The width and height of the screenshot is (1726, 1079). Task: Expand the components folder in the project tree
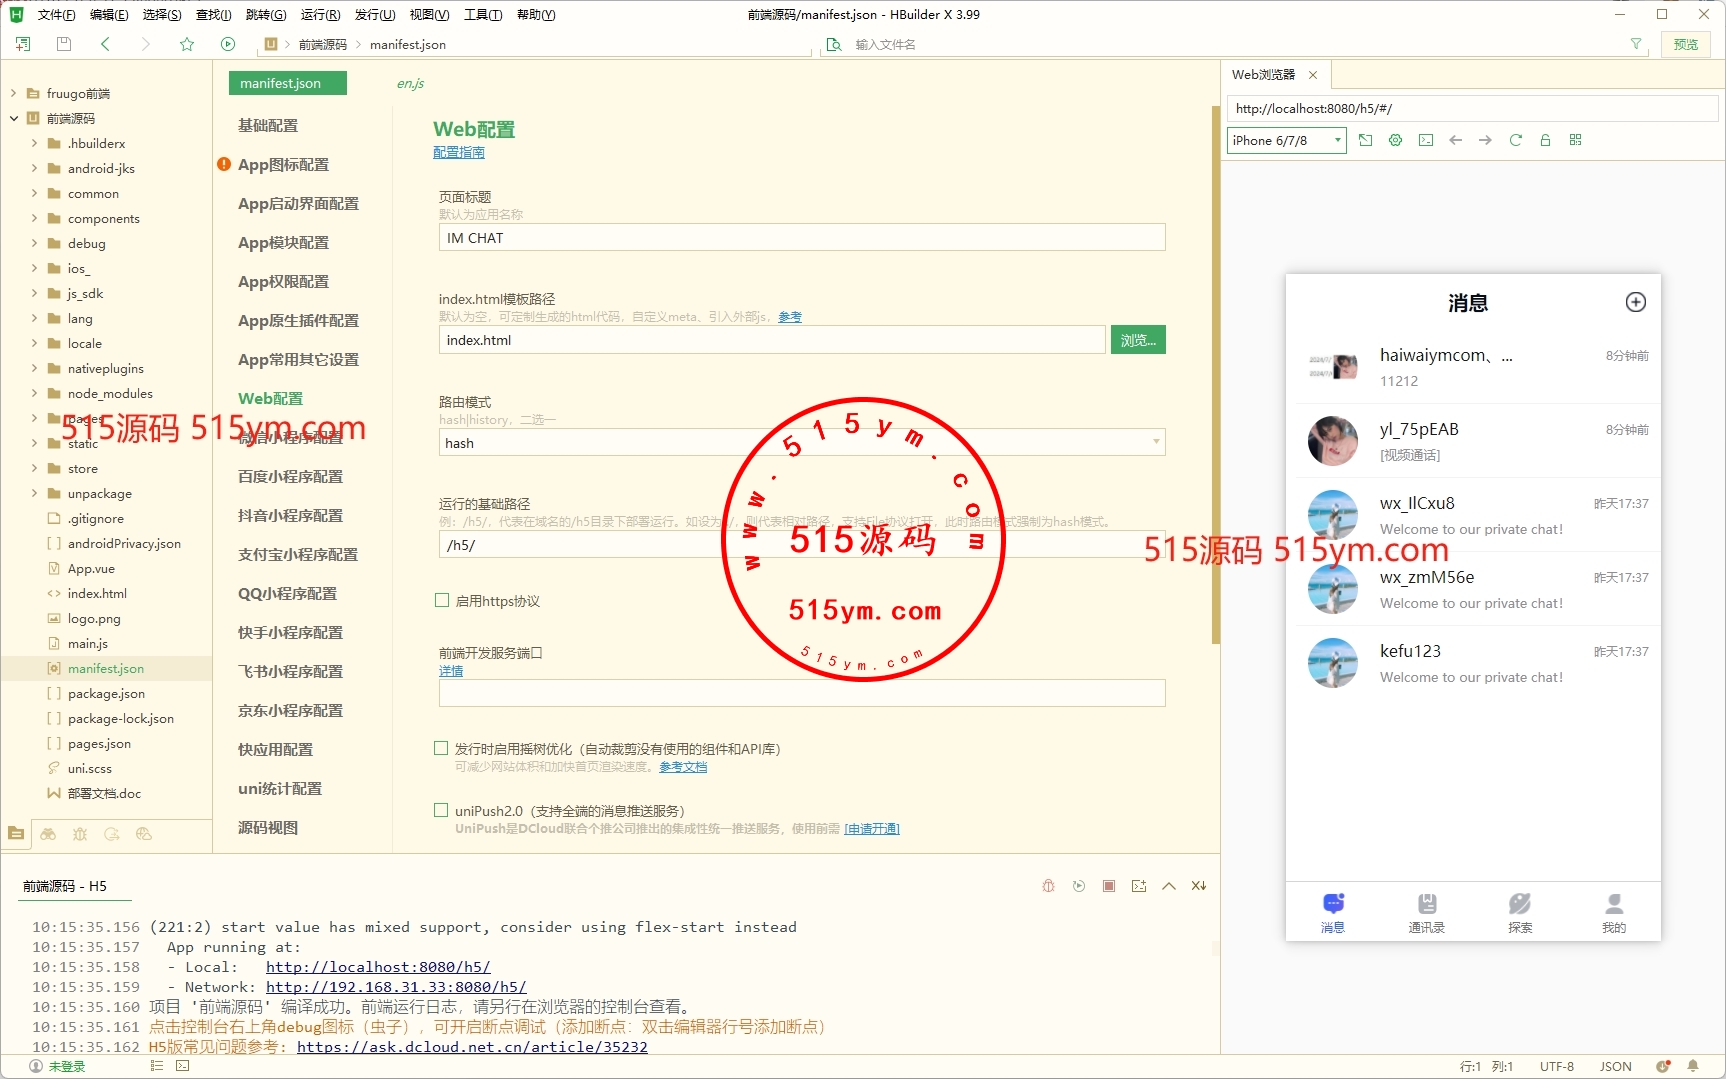coord(34,218)
